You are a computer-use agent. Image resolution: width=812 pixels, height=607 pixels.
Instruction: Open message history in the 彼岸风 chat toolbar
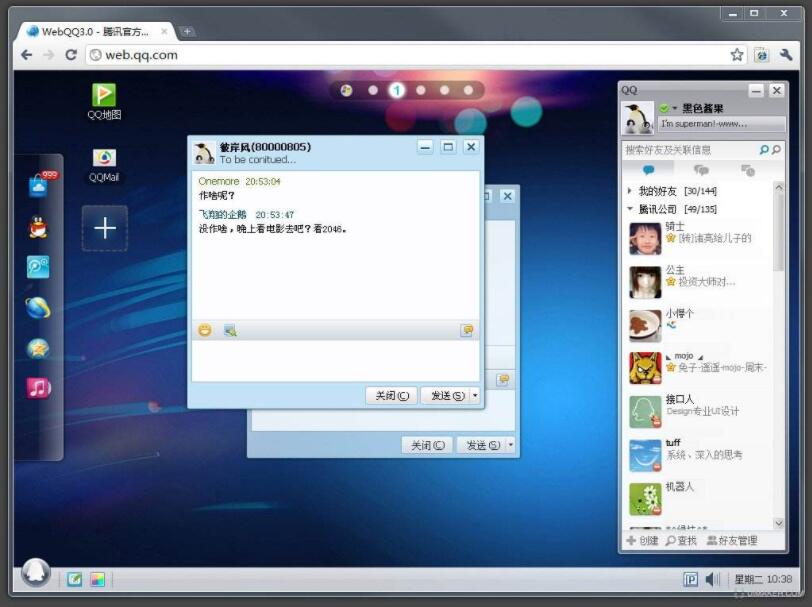(x=467, y=330)
